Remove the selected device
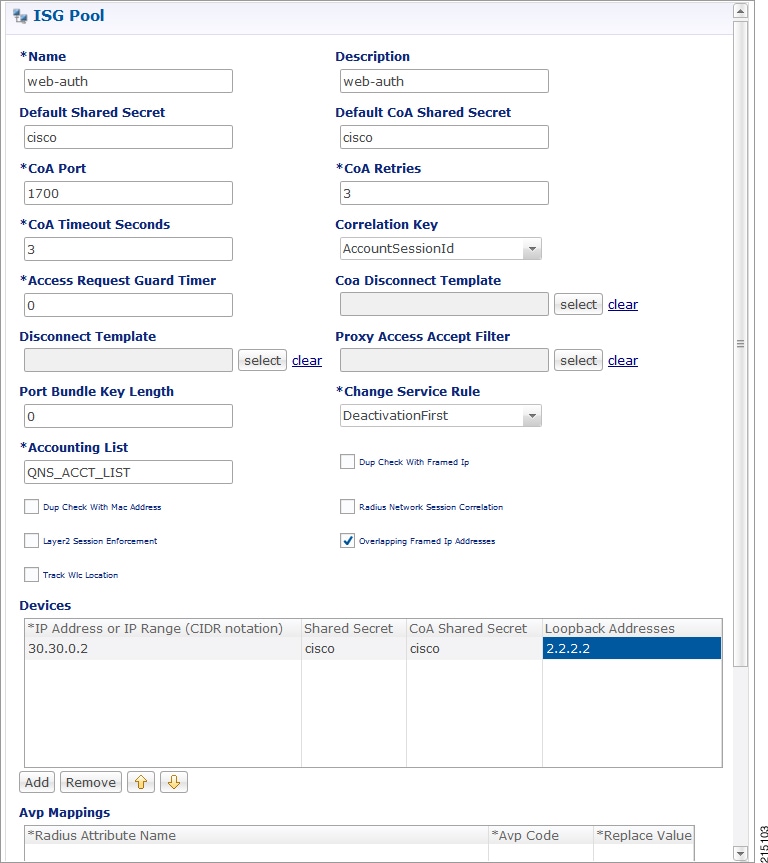 [91, 782]
